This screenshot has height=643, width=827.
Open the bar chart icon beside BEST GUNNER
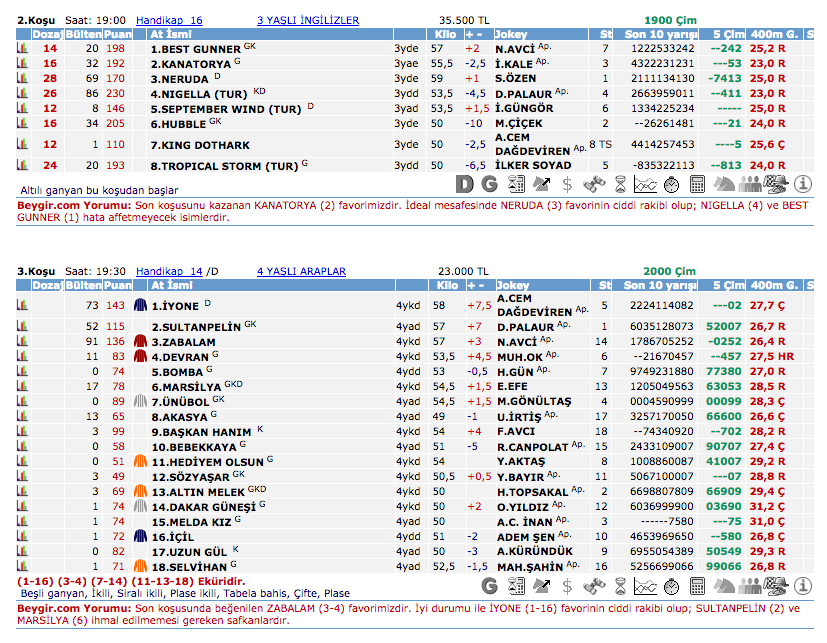21,48
